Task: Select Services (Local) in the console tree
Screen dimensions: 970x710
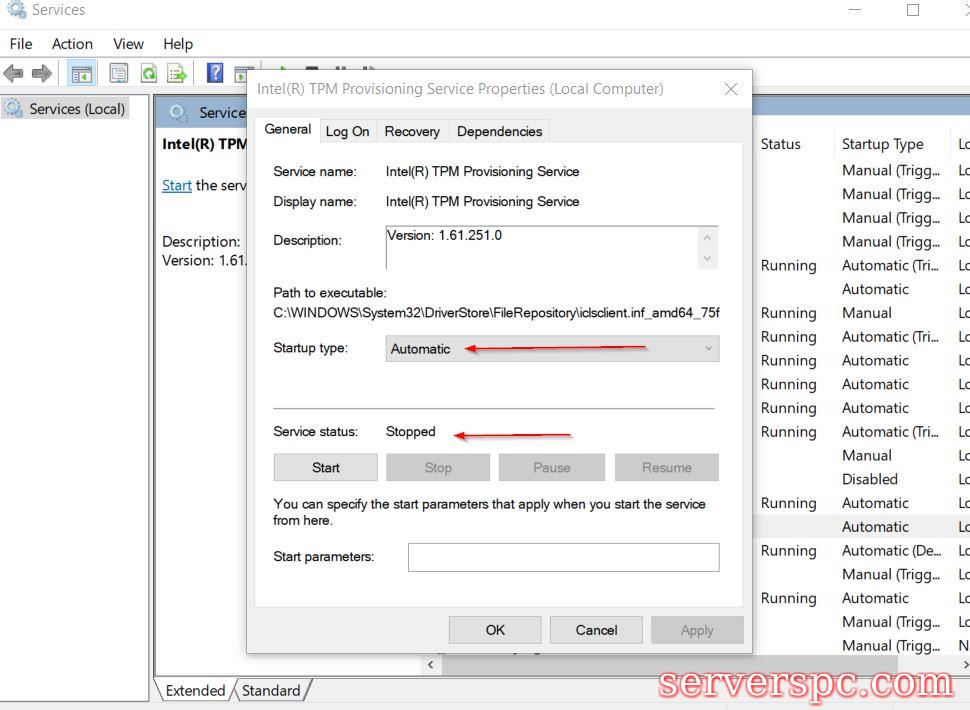Action: point(77,109)
